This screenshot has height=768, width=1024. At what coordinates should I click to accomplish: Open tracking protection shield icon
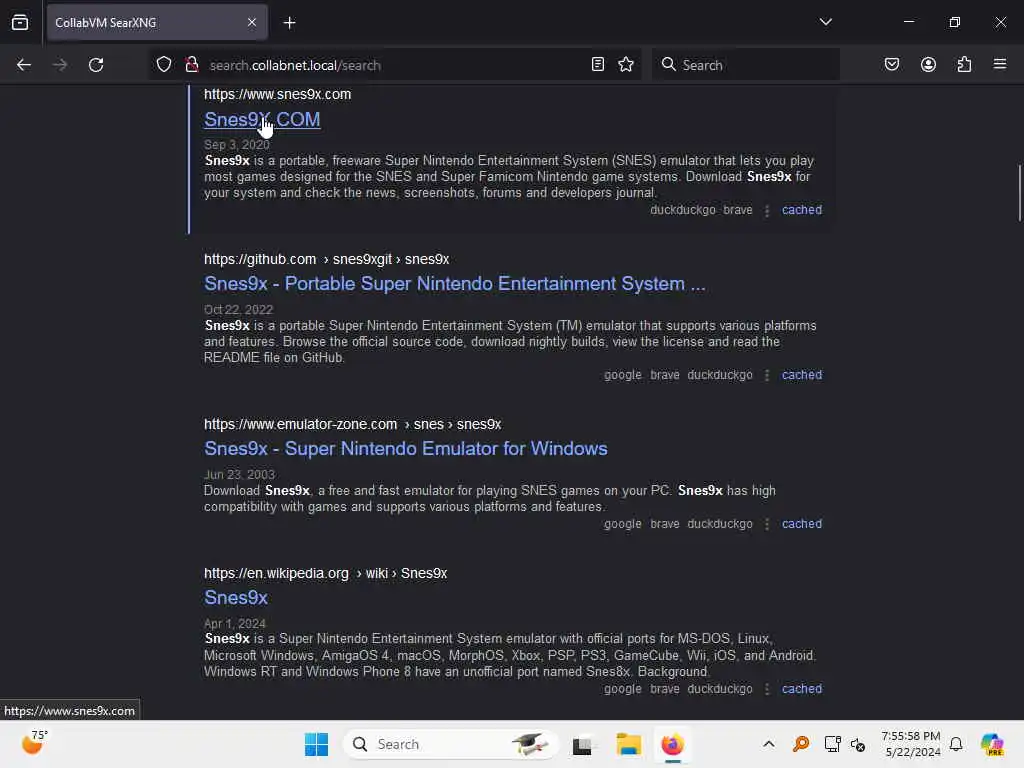[164, 64]
